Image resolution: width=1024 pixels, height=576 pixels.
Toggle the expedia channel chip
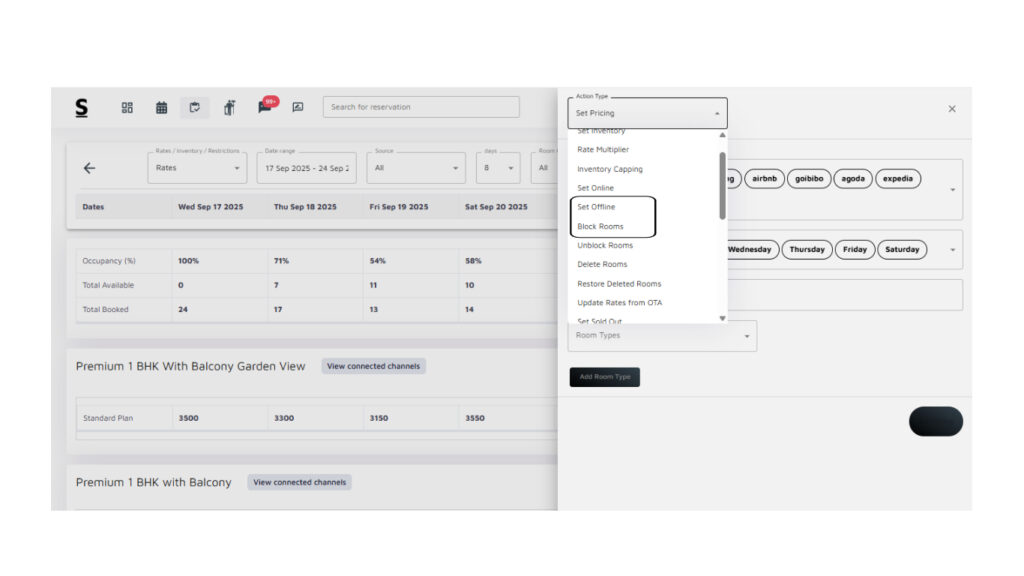tap(898, 179)
